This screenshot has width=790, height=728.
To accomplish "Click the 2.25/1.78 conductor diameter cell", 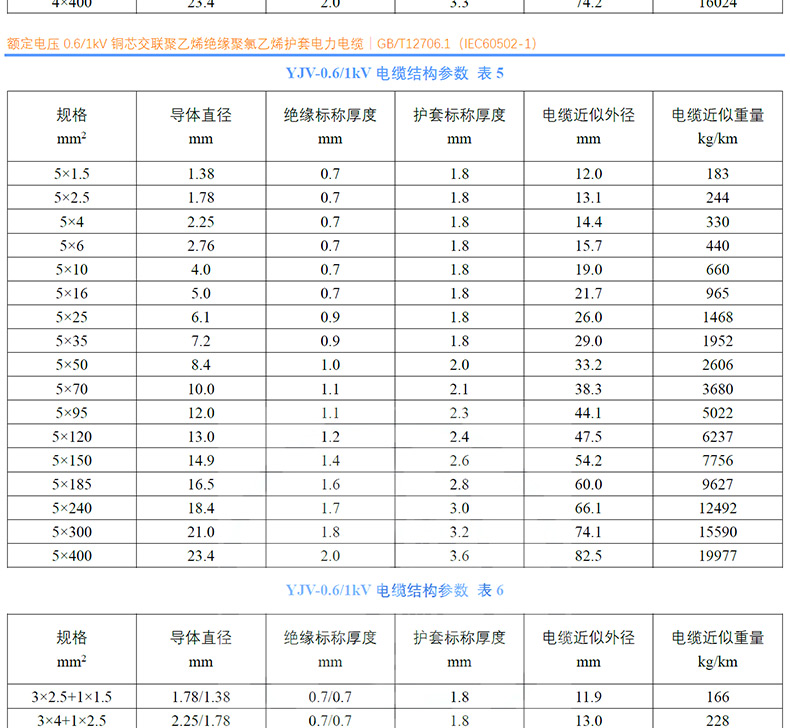I will pos(201,720).
